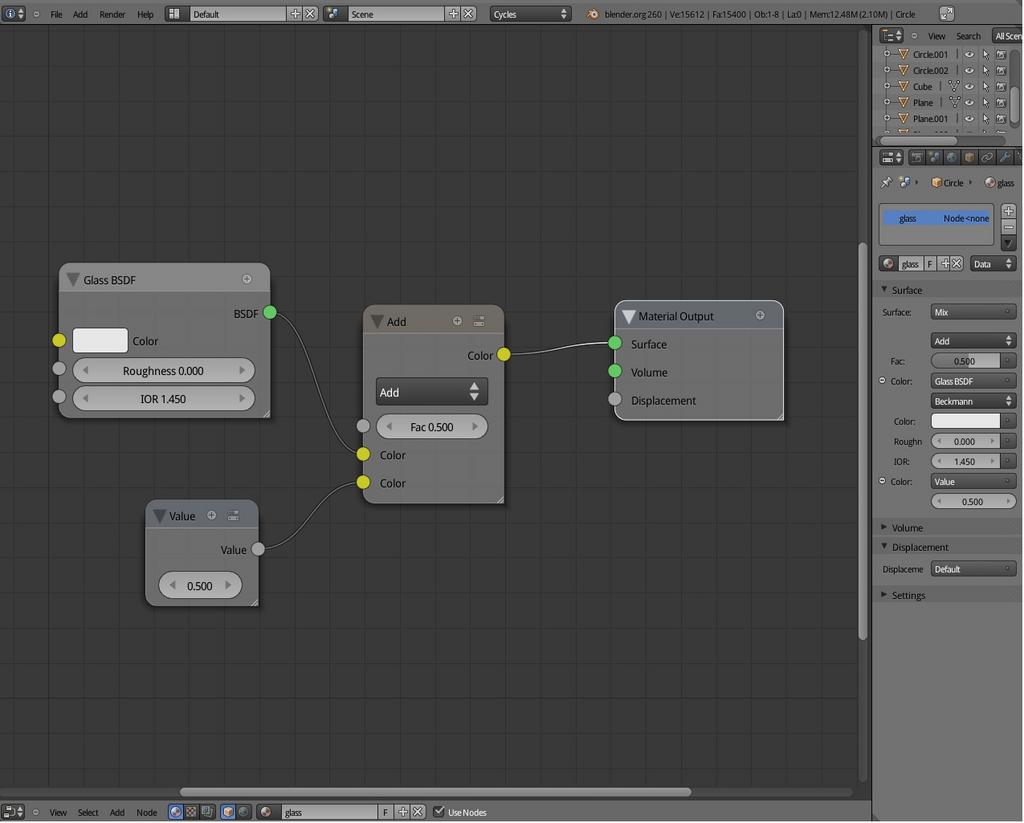1024x823 pixels.
Task: Toggle visibility of Circle.002 in the outliner
Action: coord(969,71)
